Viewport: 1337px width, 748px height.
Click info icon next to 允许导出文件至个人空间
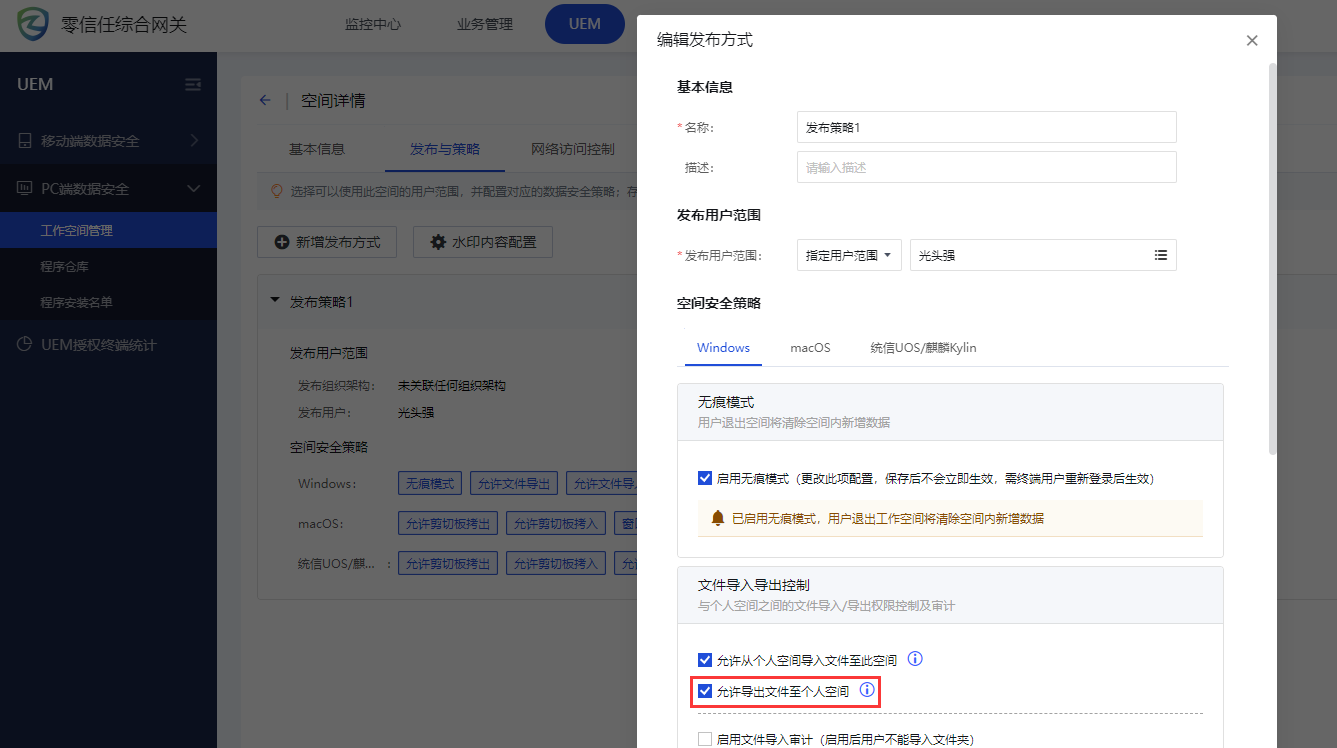[x=867, y=690]
